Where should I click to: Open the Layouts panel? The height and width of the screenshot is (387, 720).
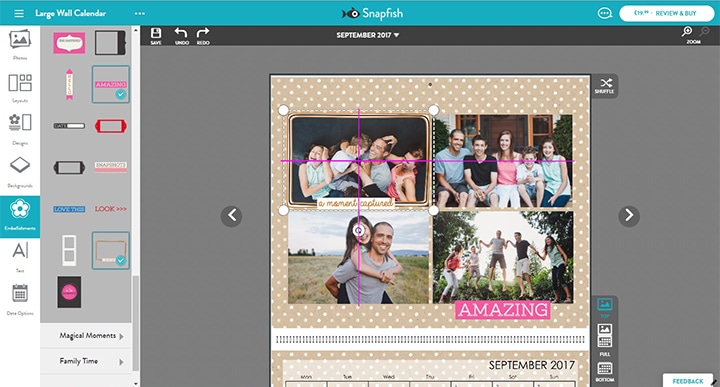pyautogui.click(x=20, y=88)
